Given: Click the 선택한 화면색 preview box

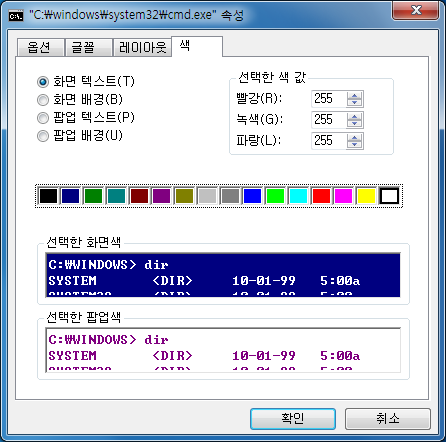Looking at the screenshot, I should coord(223,275).
